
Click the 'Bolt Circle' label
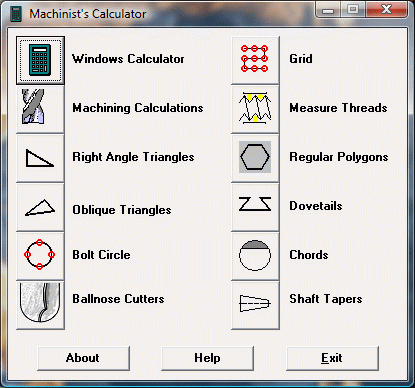pos(101,255)
